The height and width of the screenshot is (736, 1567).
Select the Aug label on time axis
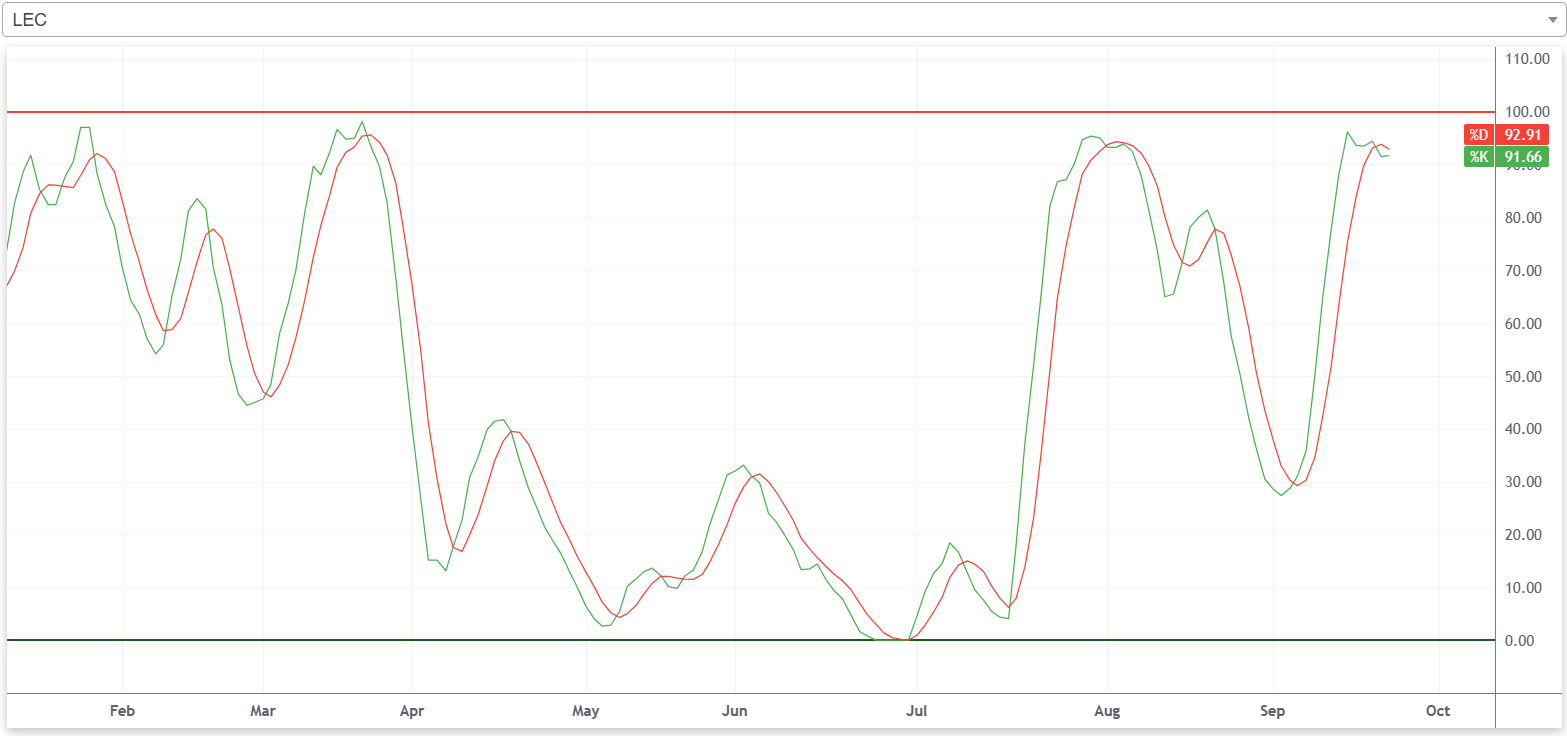[x=1107, y=711]
